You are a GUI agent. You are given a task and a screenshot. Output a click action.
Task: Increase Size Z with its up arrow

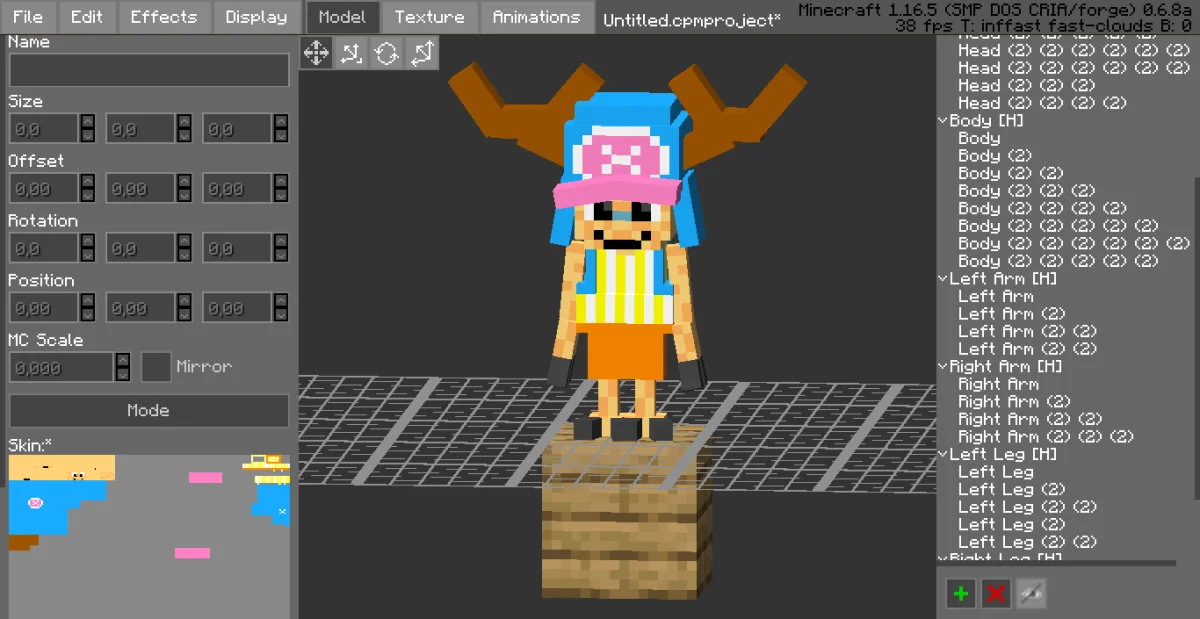[282, 122]
